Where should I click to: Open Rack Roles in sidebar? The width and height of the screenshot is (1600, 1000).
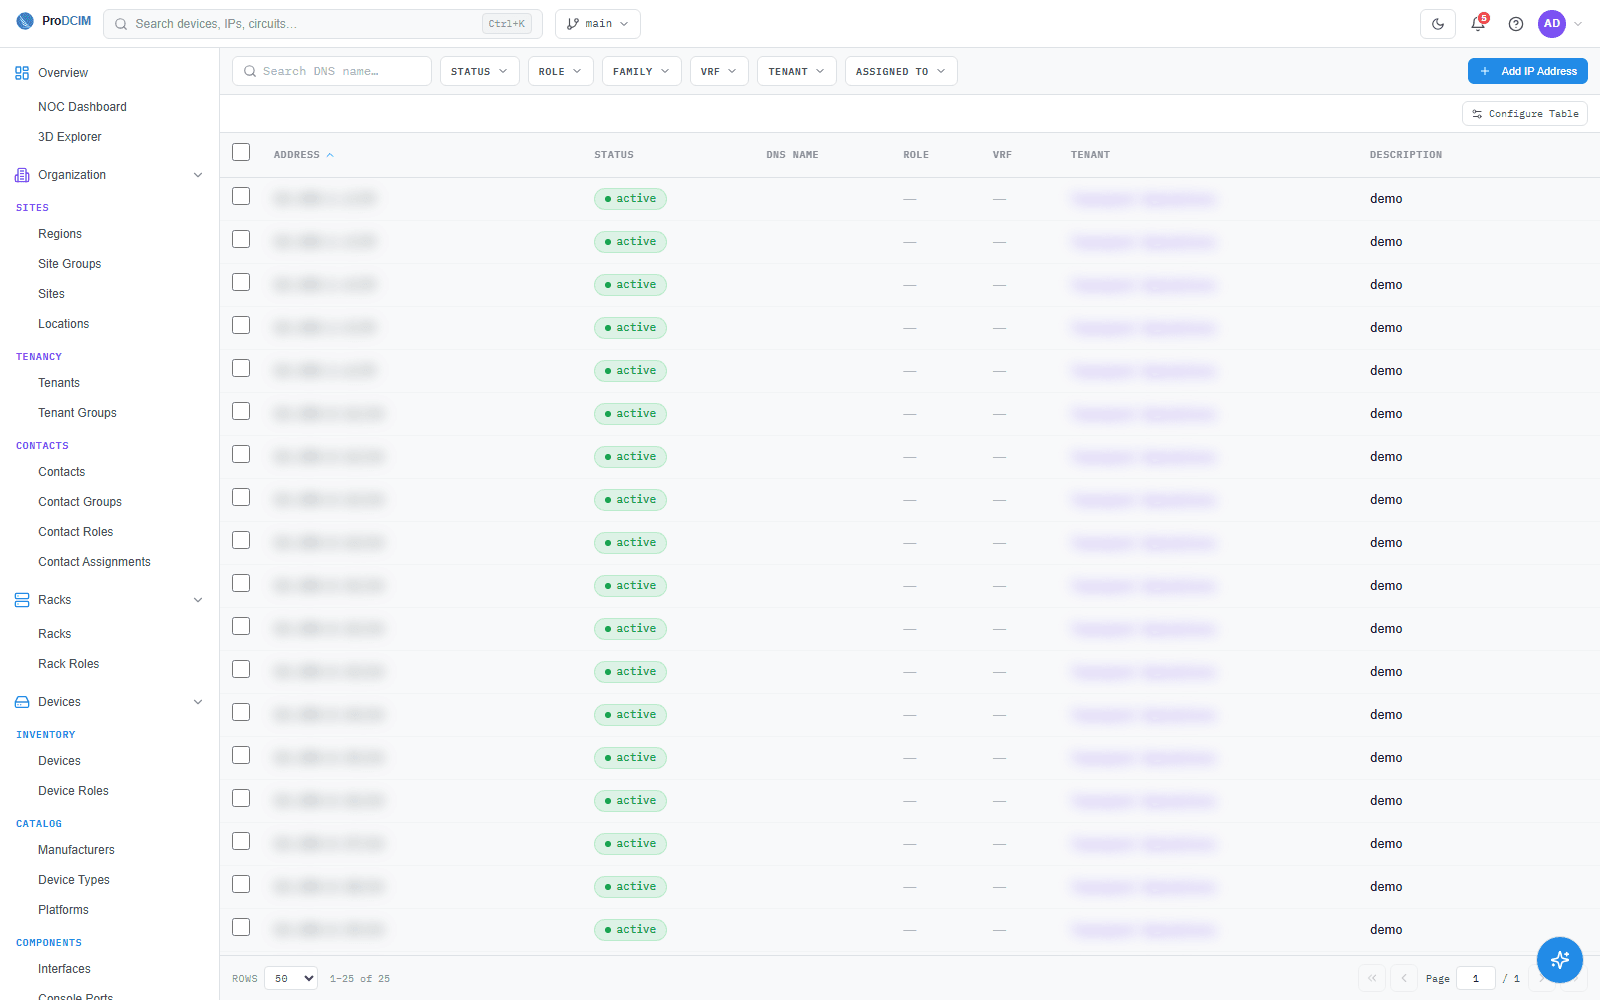69,664
